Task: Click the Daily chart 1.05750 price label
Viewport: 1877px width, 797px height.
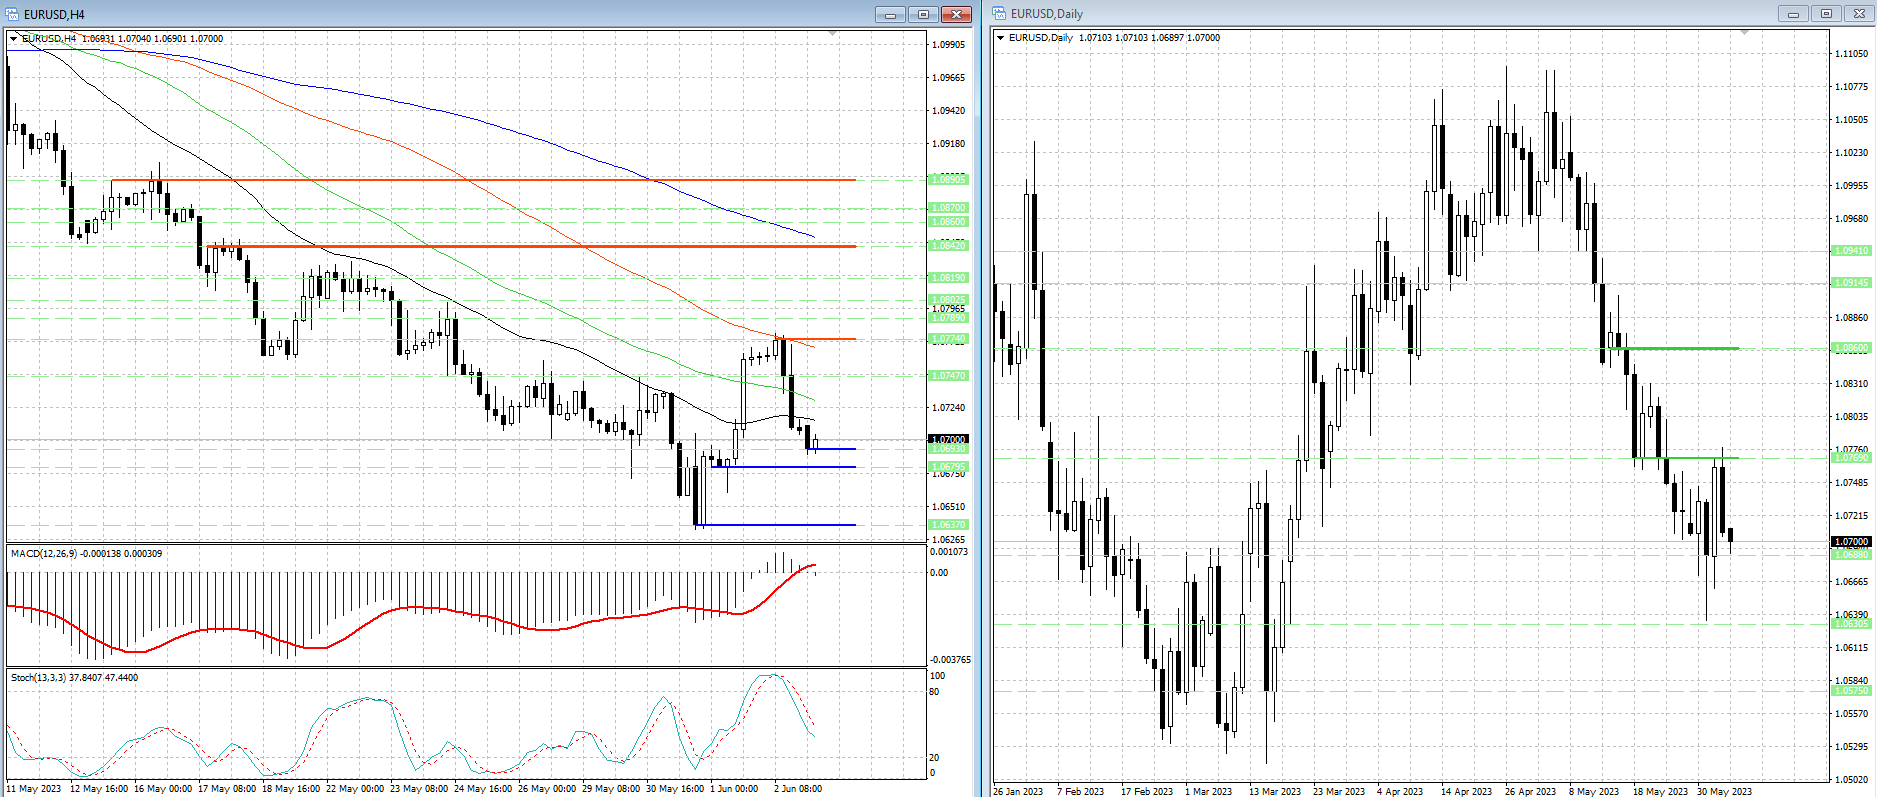Action: click(x=1851, y=691)
